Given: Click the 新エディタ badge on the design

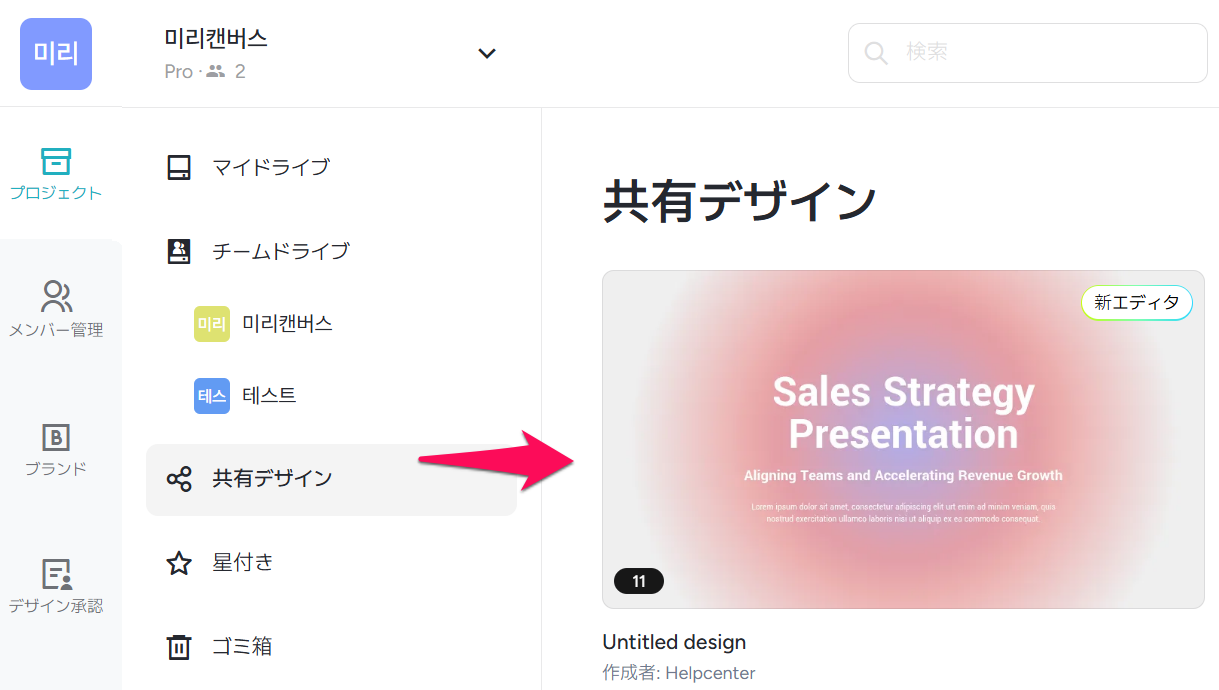Looking at the screenshot, I should coord(1136,303).
